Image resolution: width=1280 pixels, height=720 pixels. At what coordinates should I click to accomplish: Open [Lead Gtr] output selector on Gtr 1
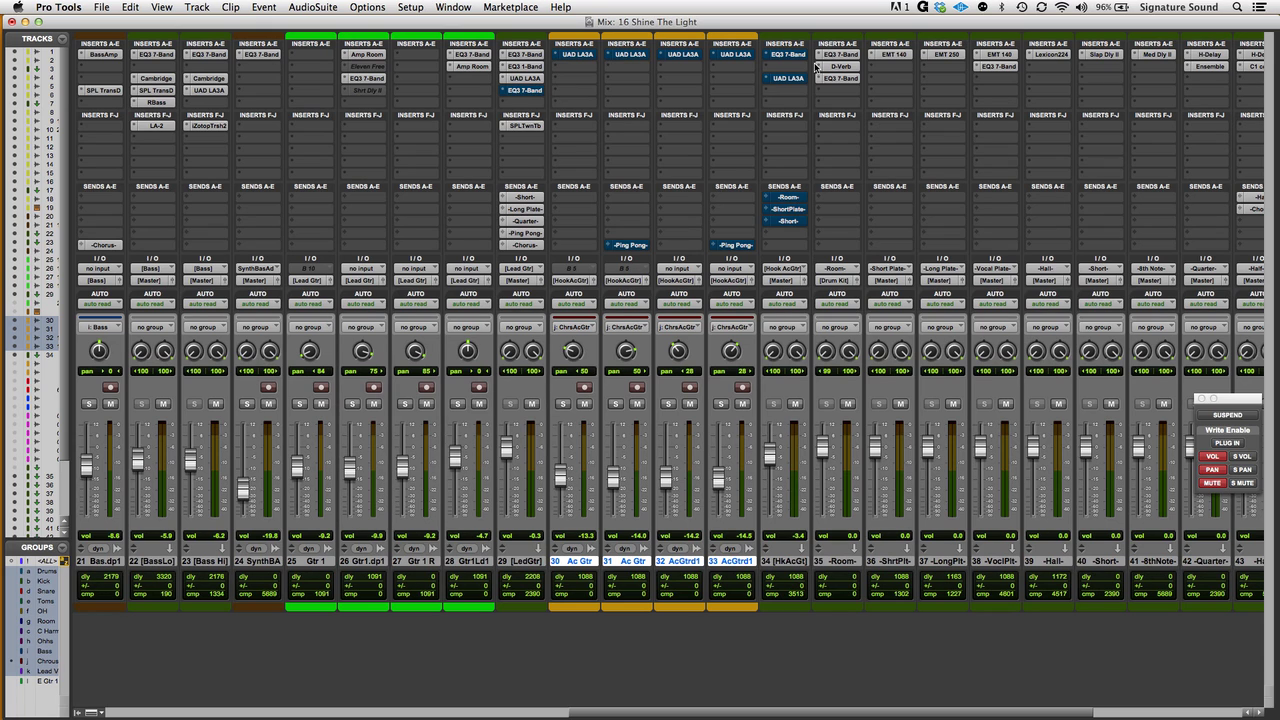[310, 280]
